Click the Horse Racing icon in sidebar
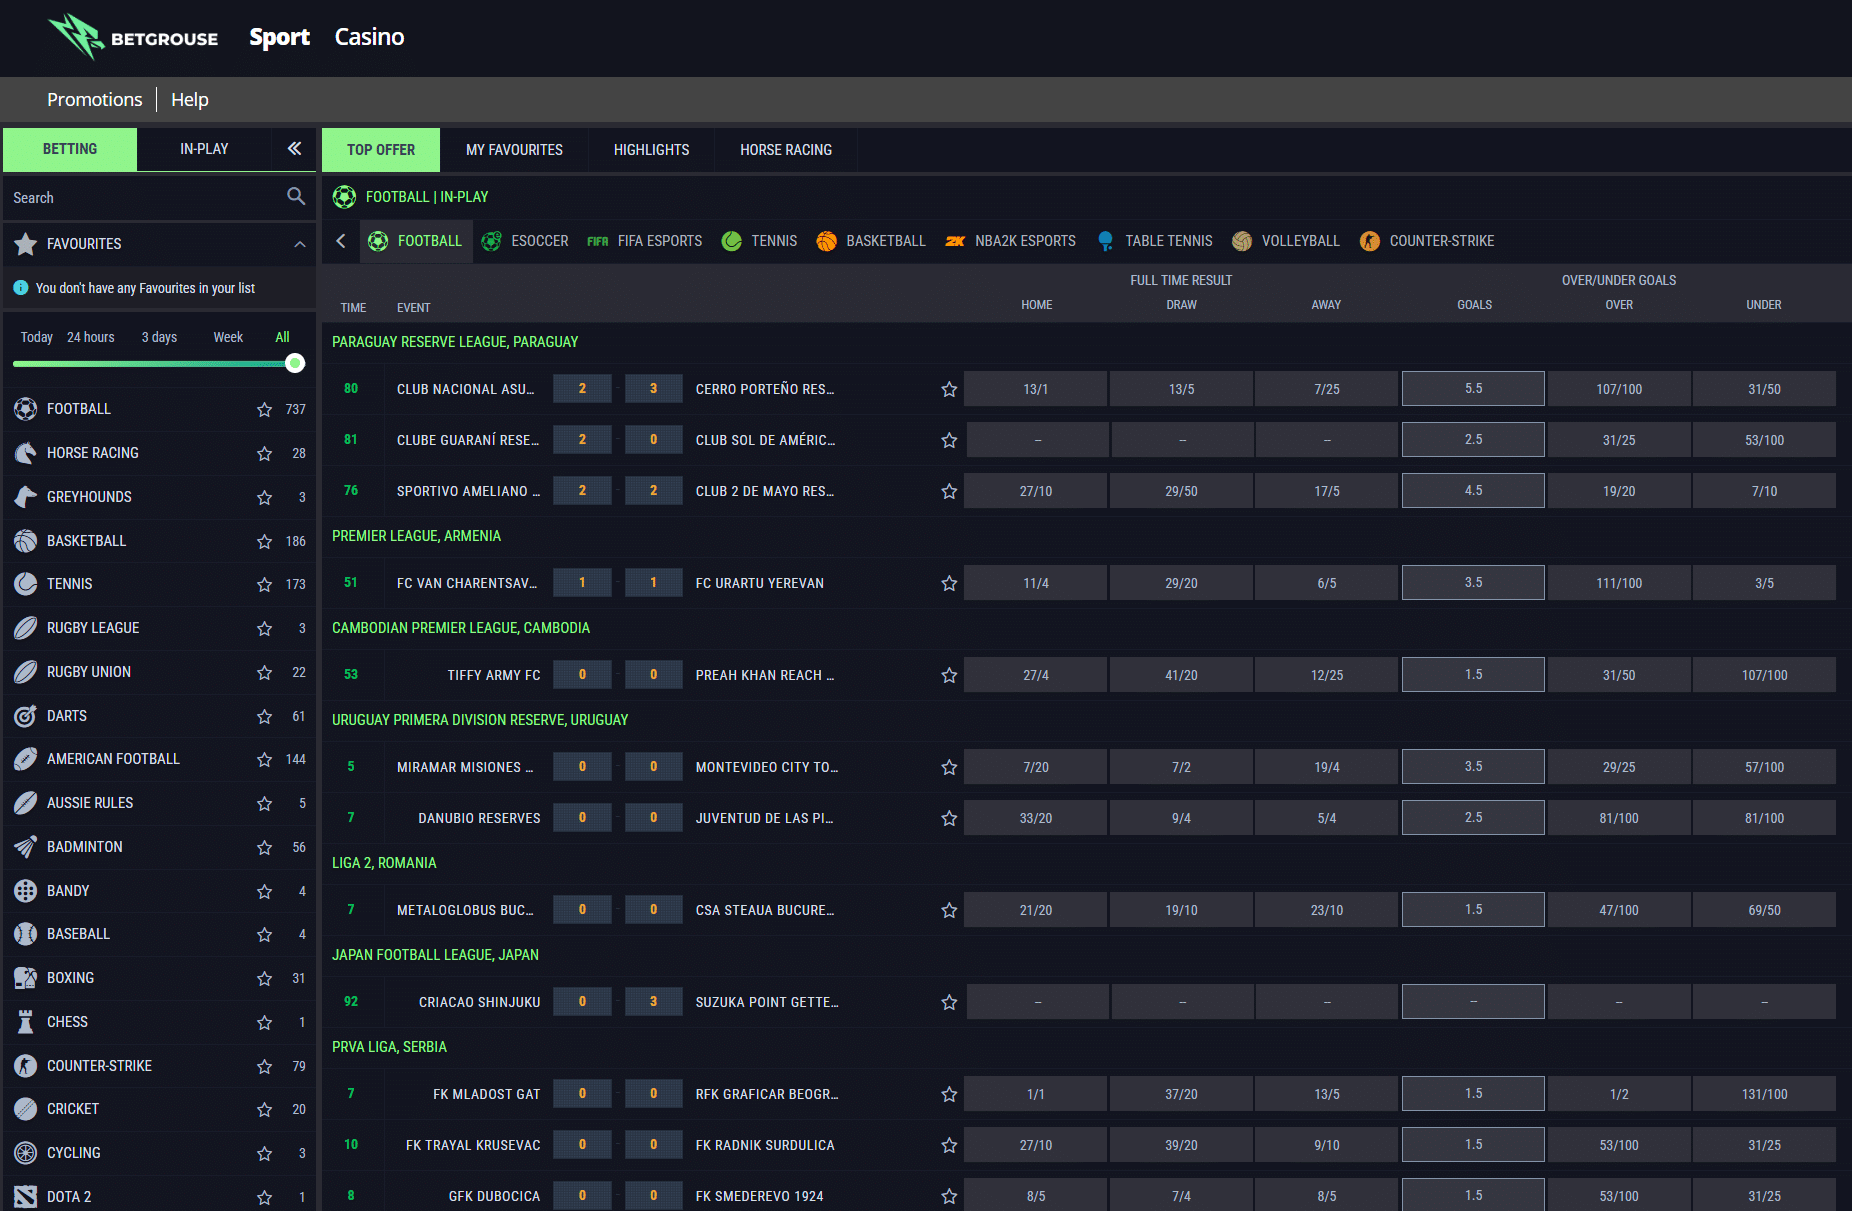1852x1211 pixels. click(x=26, y=453)
